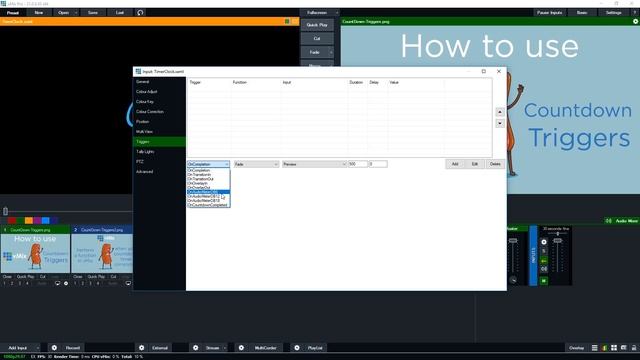Click headphones monitor knob under master fader
640x360 pixels.
[x=513, y=280]
